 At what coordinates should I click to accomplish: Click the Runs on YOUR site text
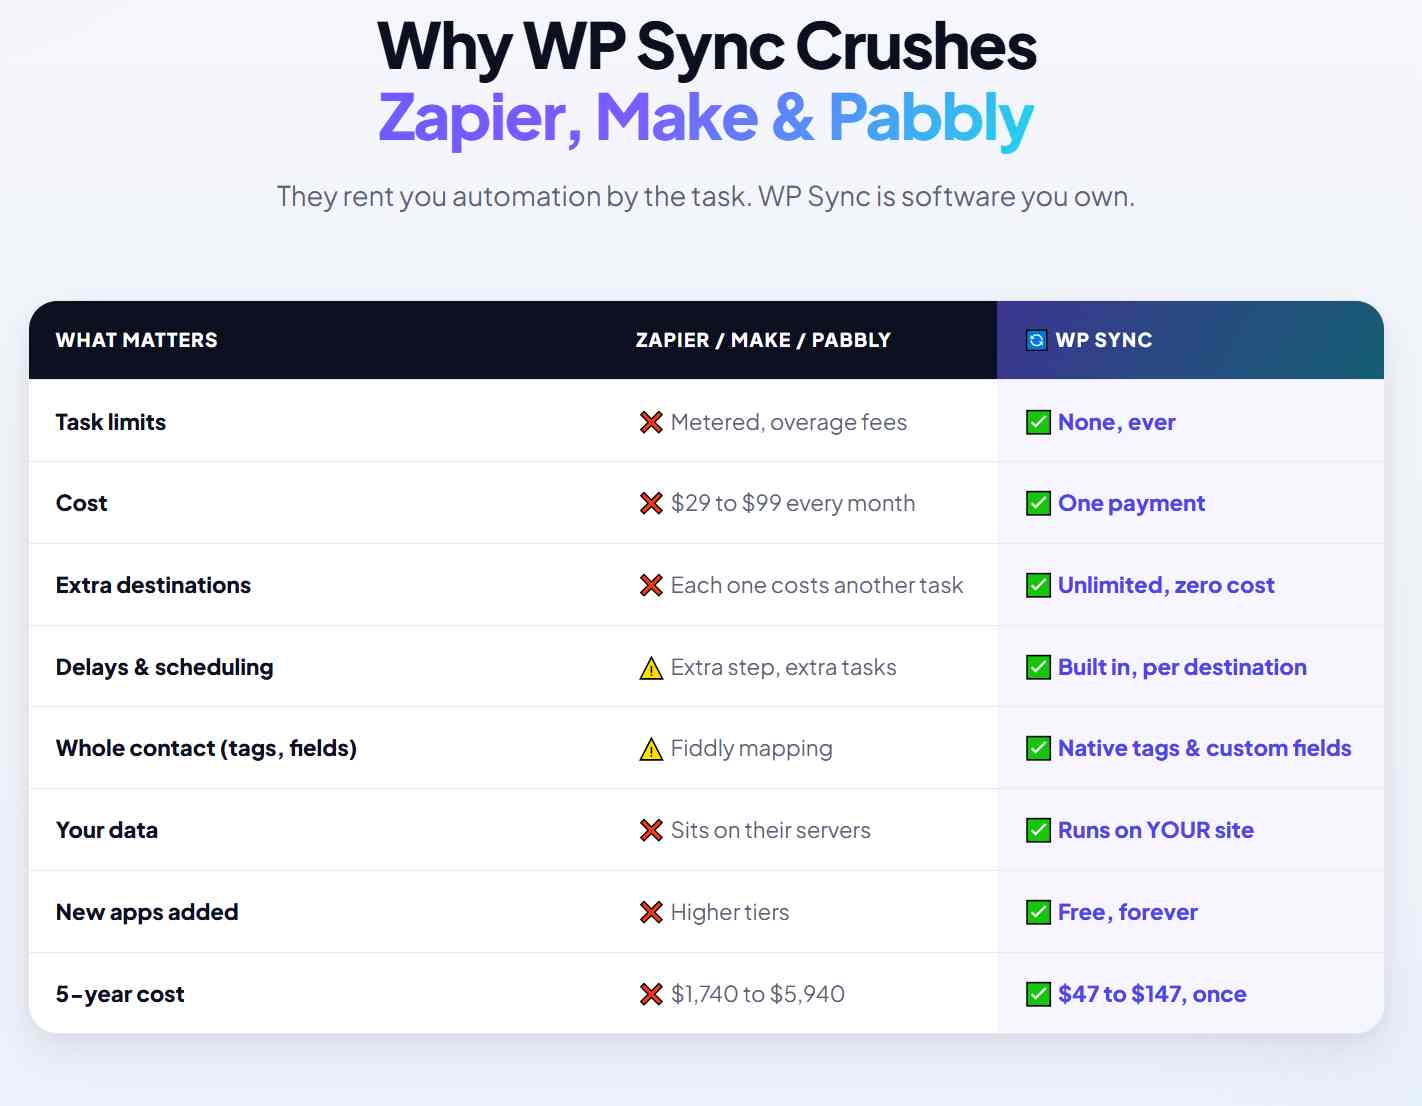click(x=1156, y=830)
